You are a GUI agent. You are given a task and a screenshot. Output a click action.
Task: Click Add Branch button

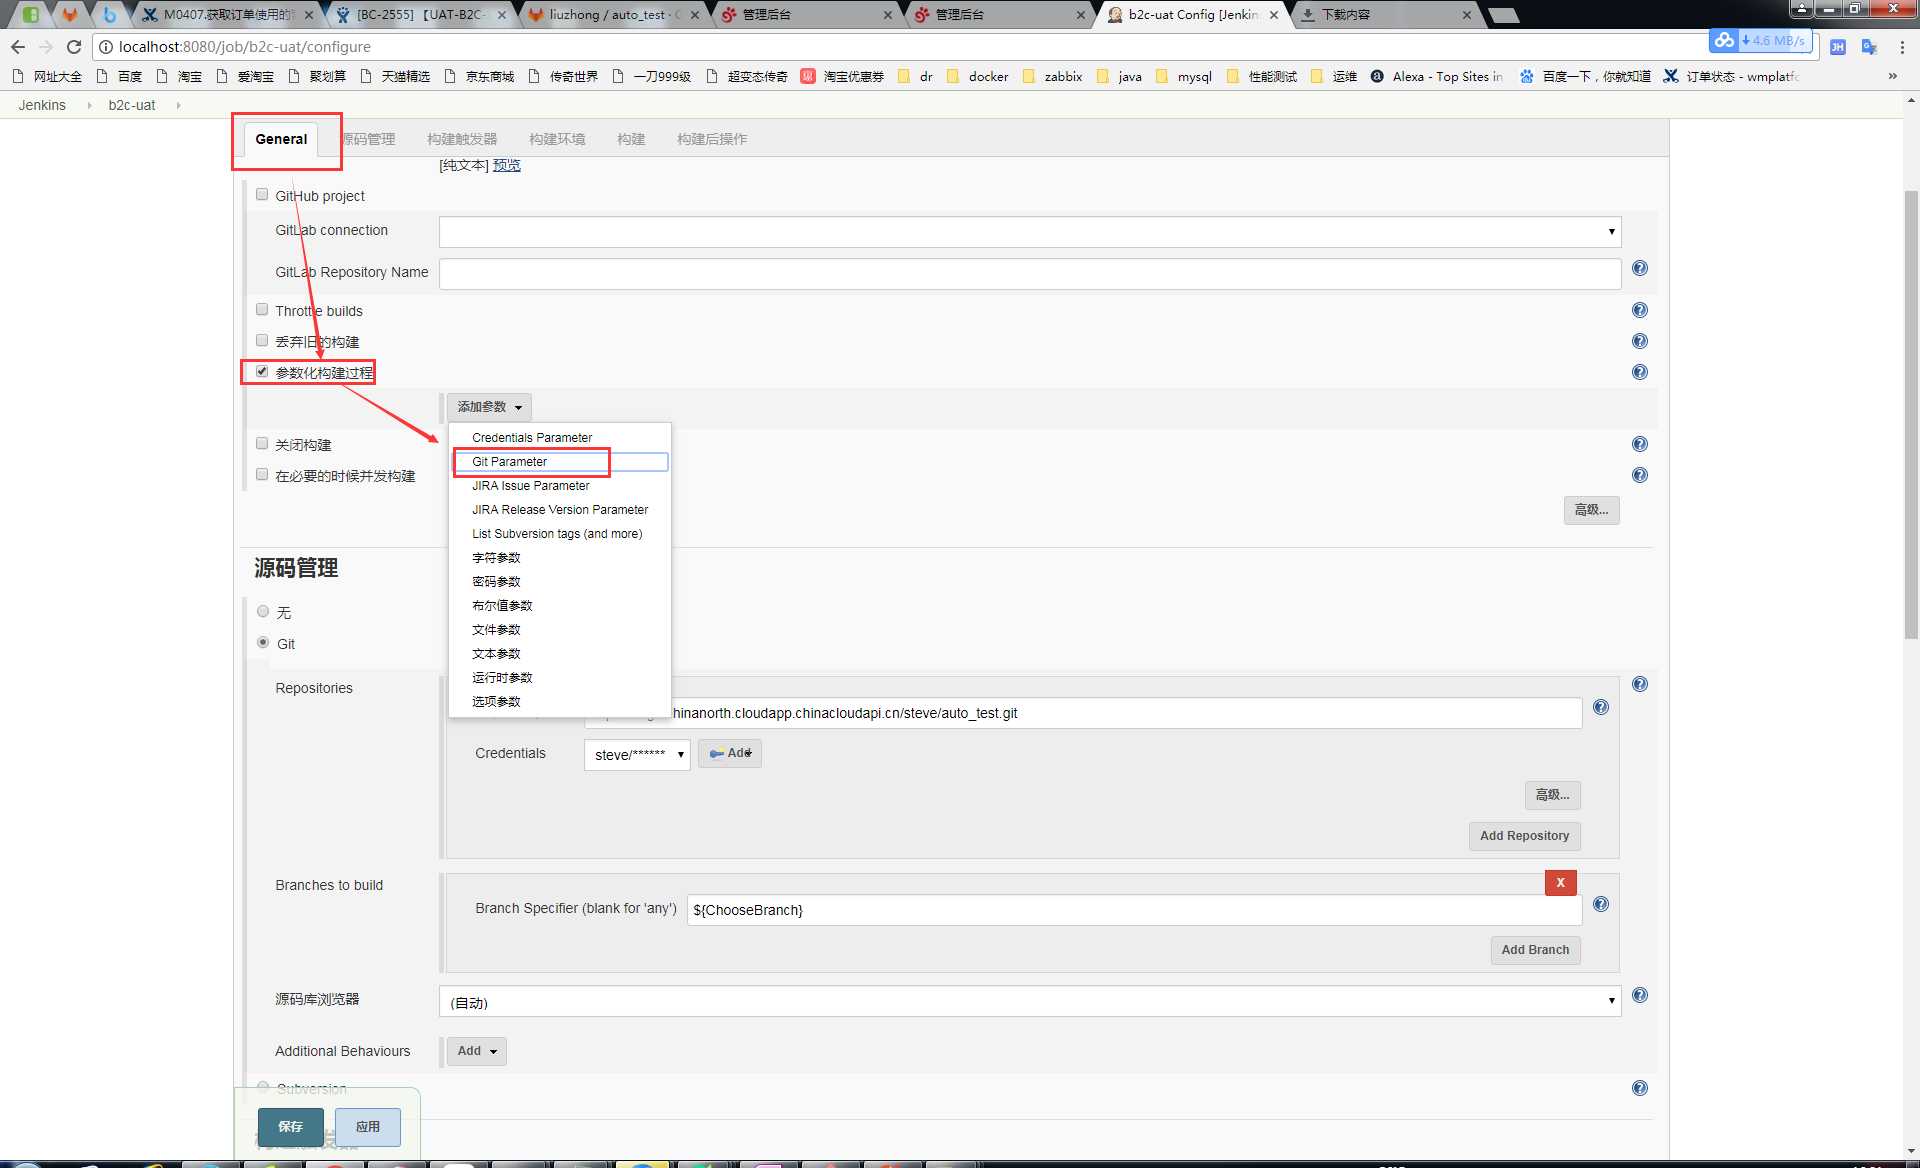[x=1535, y=950]
